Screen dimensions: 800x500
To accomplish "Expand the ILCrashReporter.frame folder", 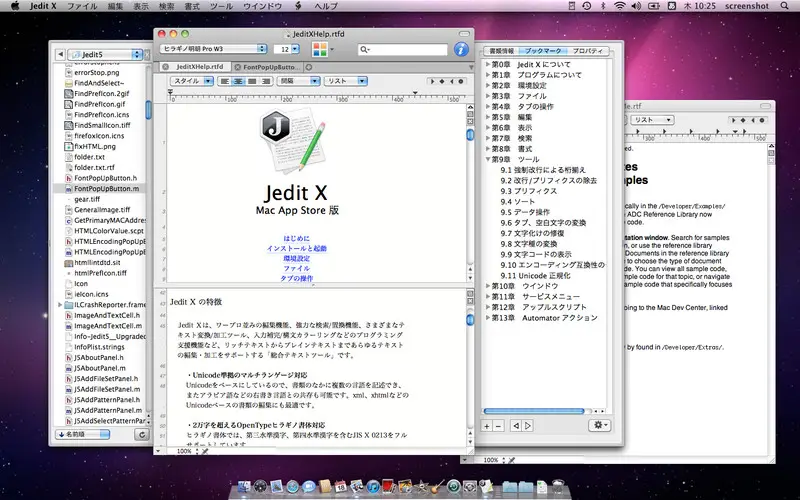I will coord(60,305).
